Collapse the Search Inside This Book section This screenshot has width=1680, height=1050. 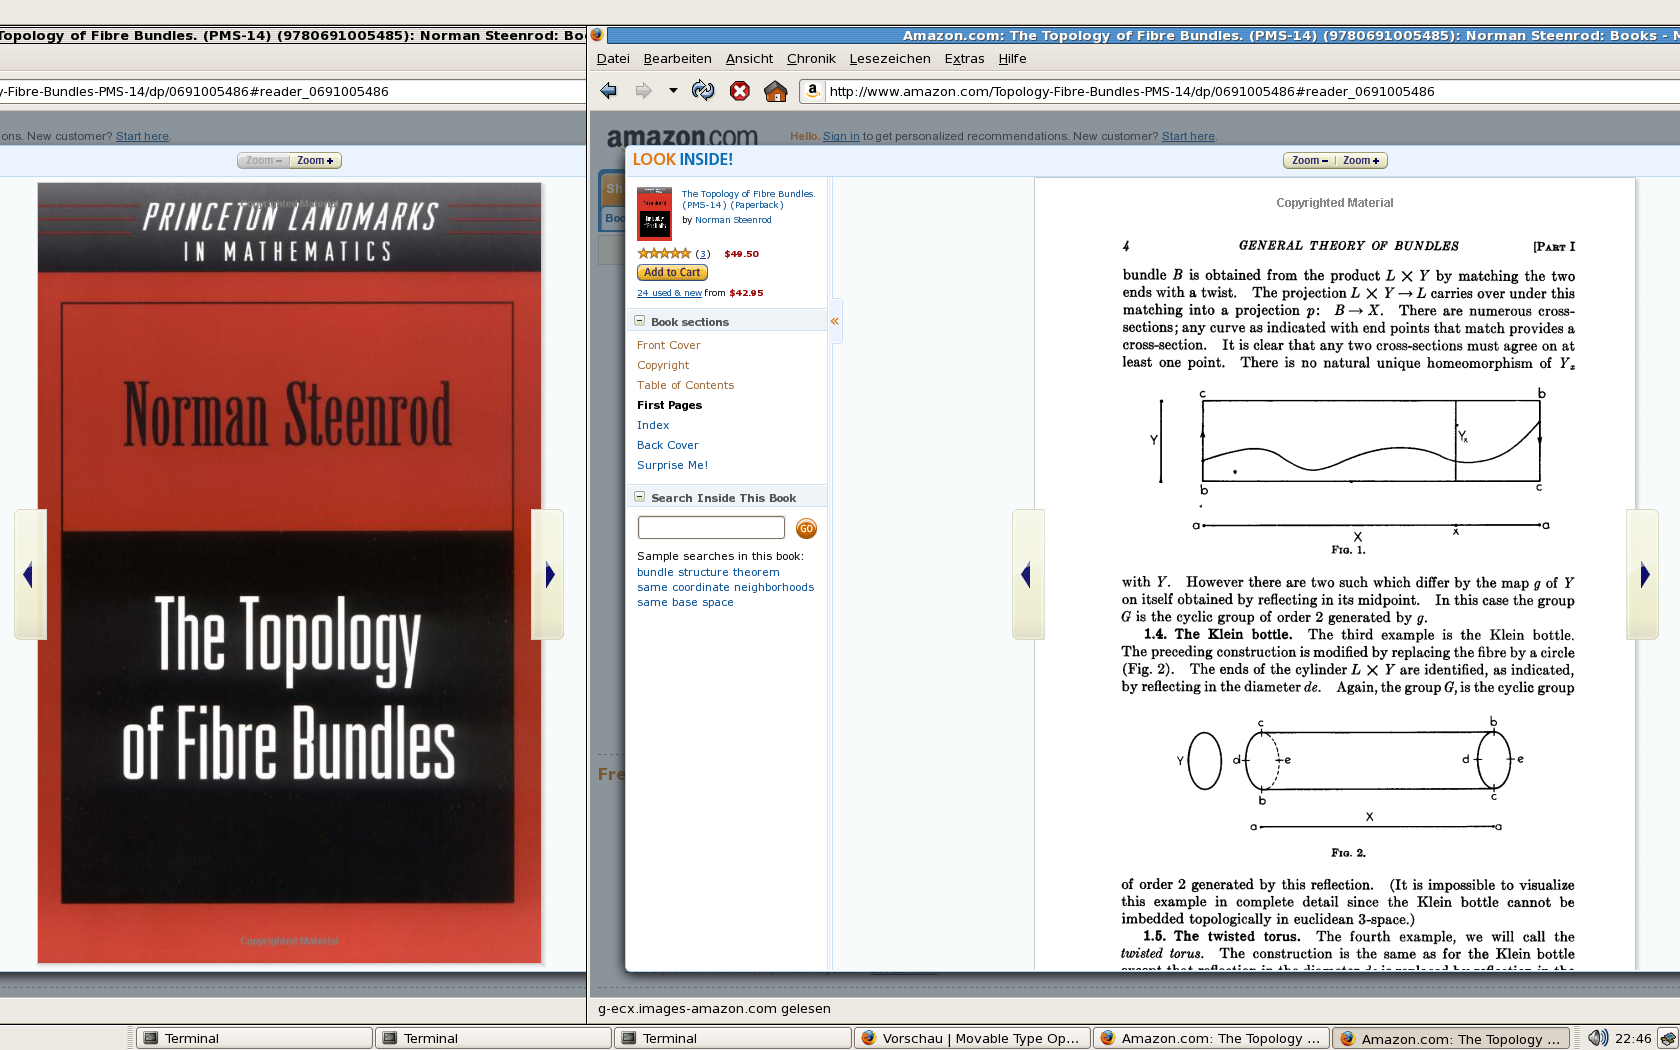pos(640,497)
